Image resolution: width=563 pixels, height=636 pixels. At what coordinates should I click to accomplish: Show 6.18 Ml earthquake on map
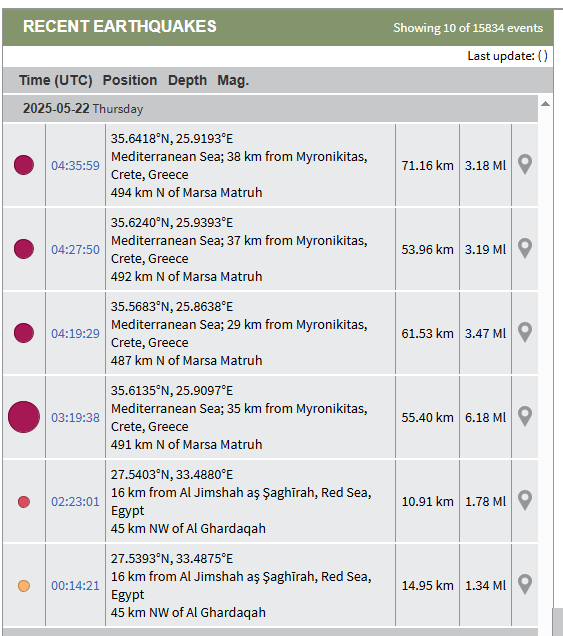[x=525, y=417]
